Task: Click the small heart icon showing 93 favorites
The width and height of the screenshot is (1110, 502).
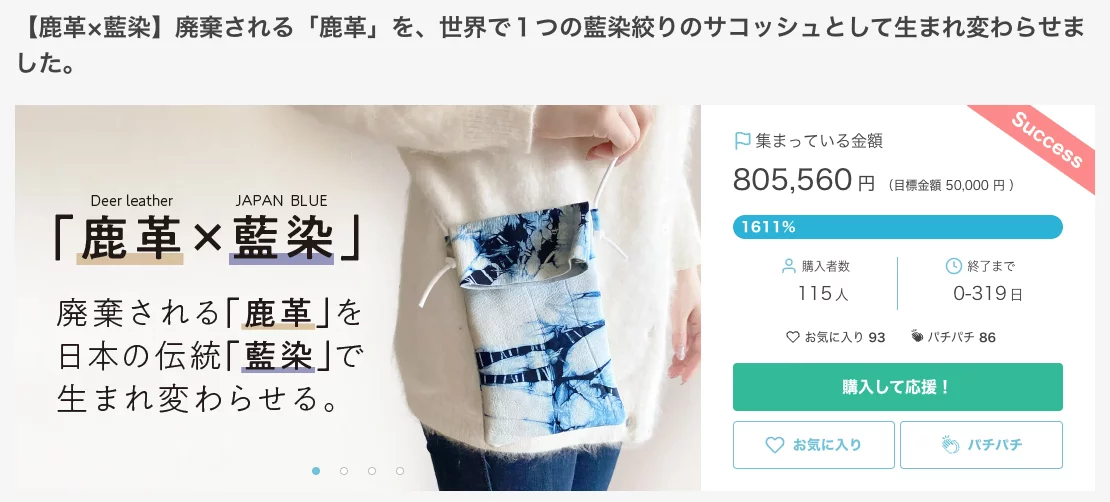Action: point(793,337)
